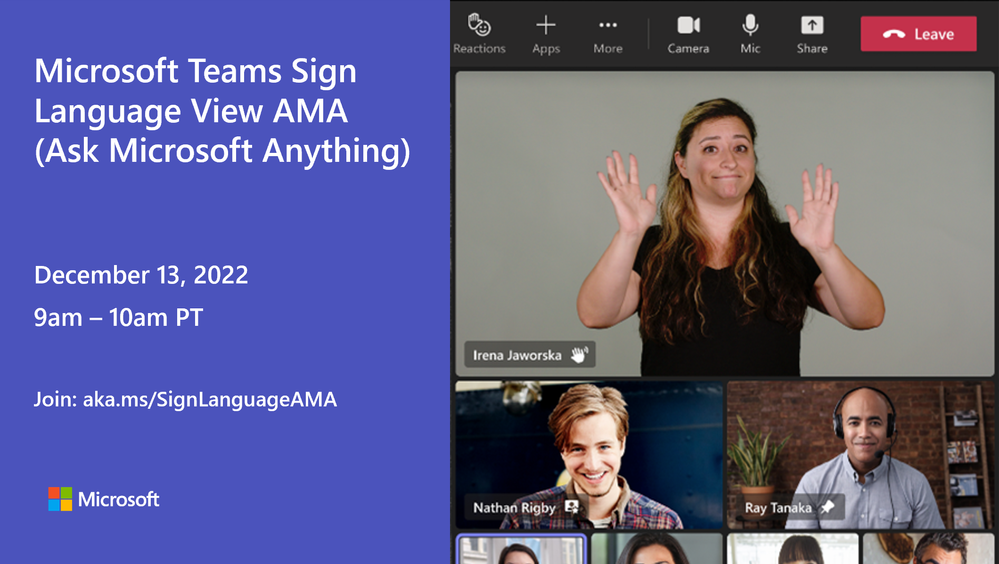Screen dimensions: 999x564
Task: Leave the meeting with red Leave button
Action: tap(918, 34)
